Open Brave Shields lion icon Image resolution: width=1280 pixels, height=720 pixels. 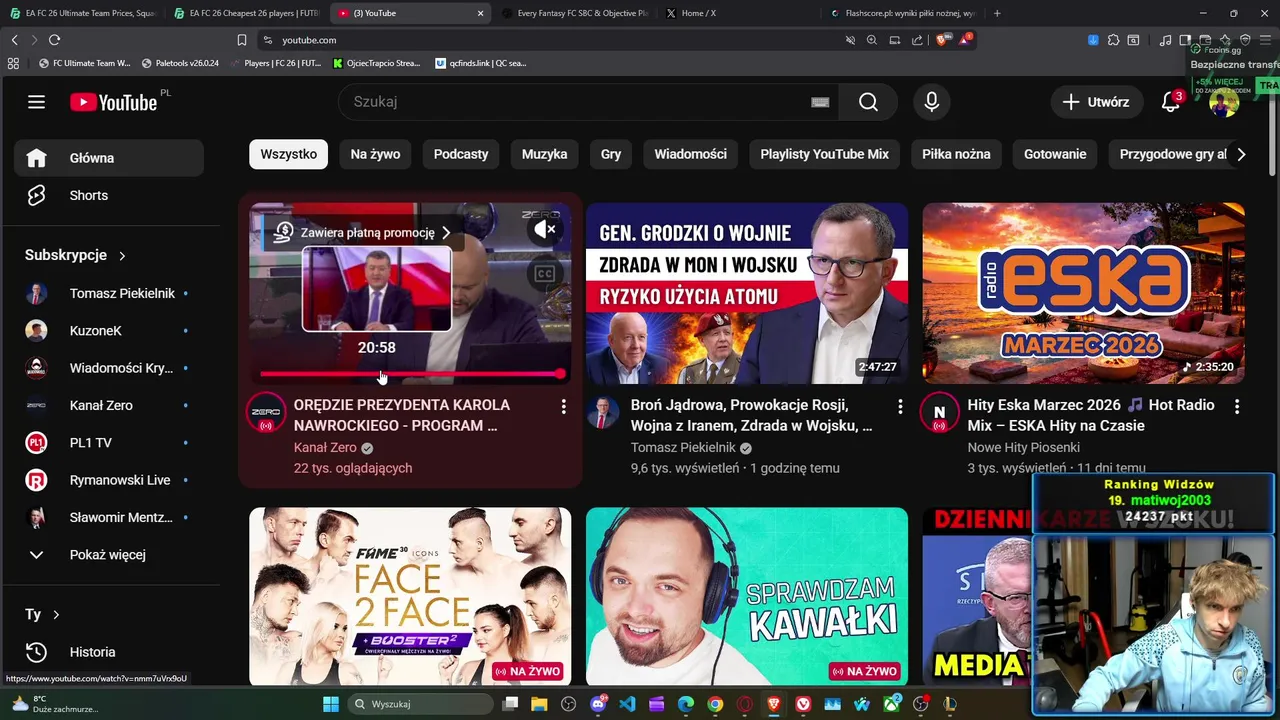click(942, 40)
